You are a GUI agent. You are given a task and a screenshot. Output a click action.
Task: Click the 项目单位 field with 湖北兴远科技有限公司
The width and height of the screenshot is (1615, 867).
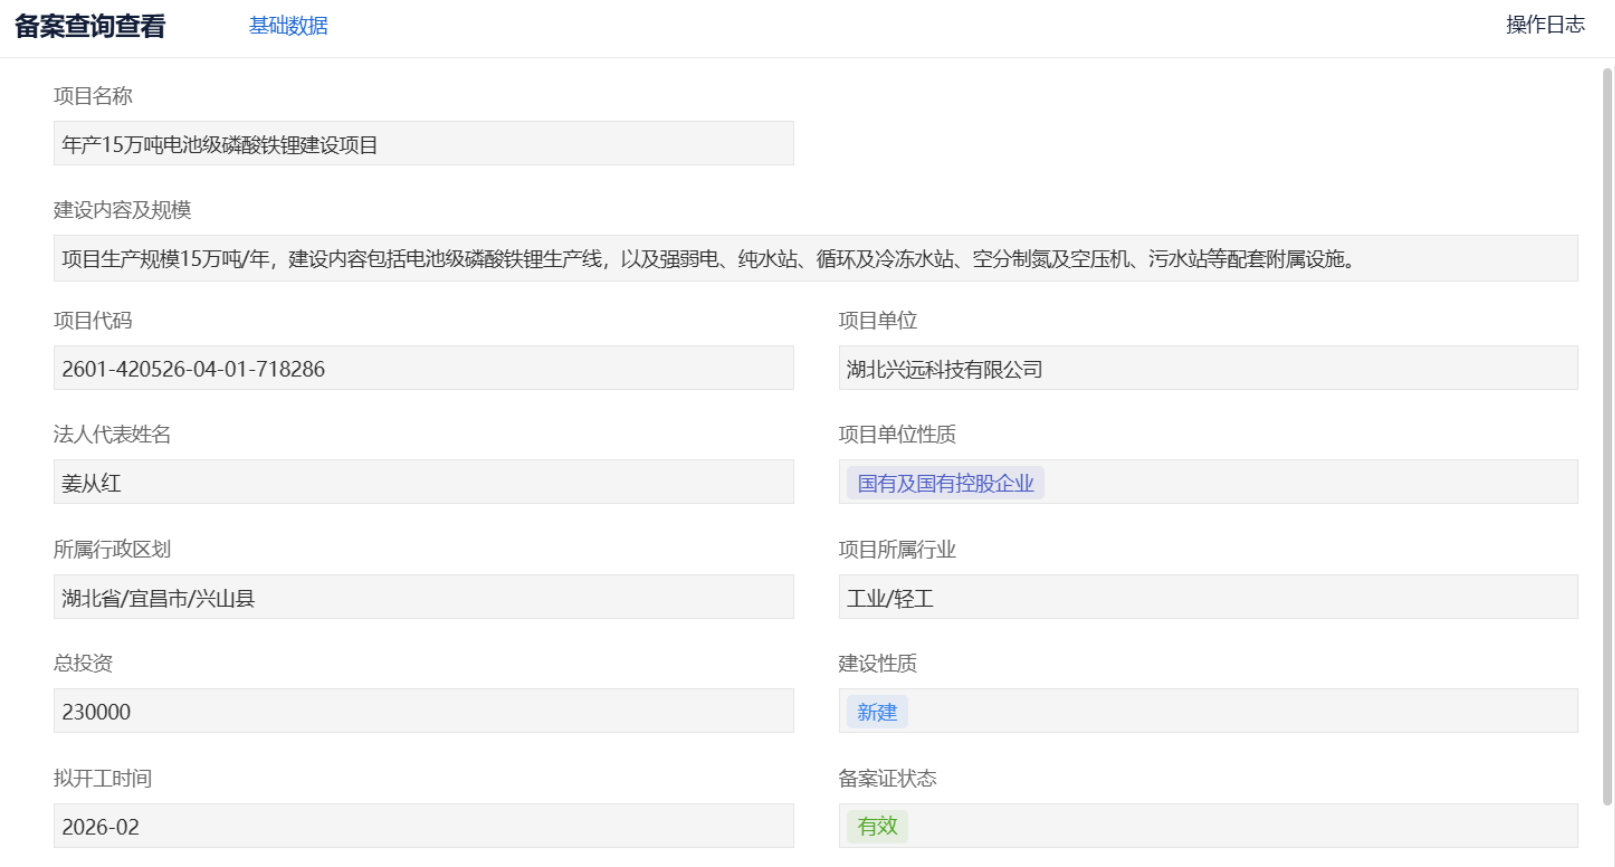tap(1207, 369)
